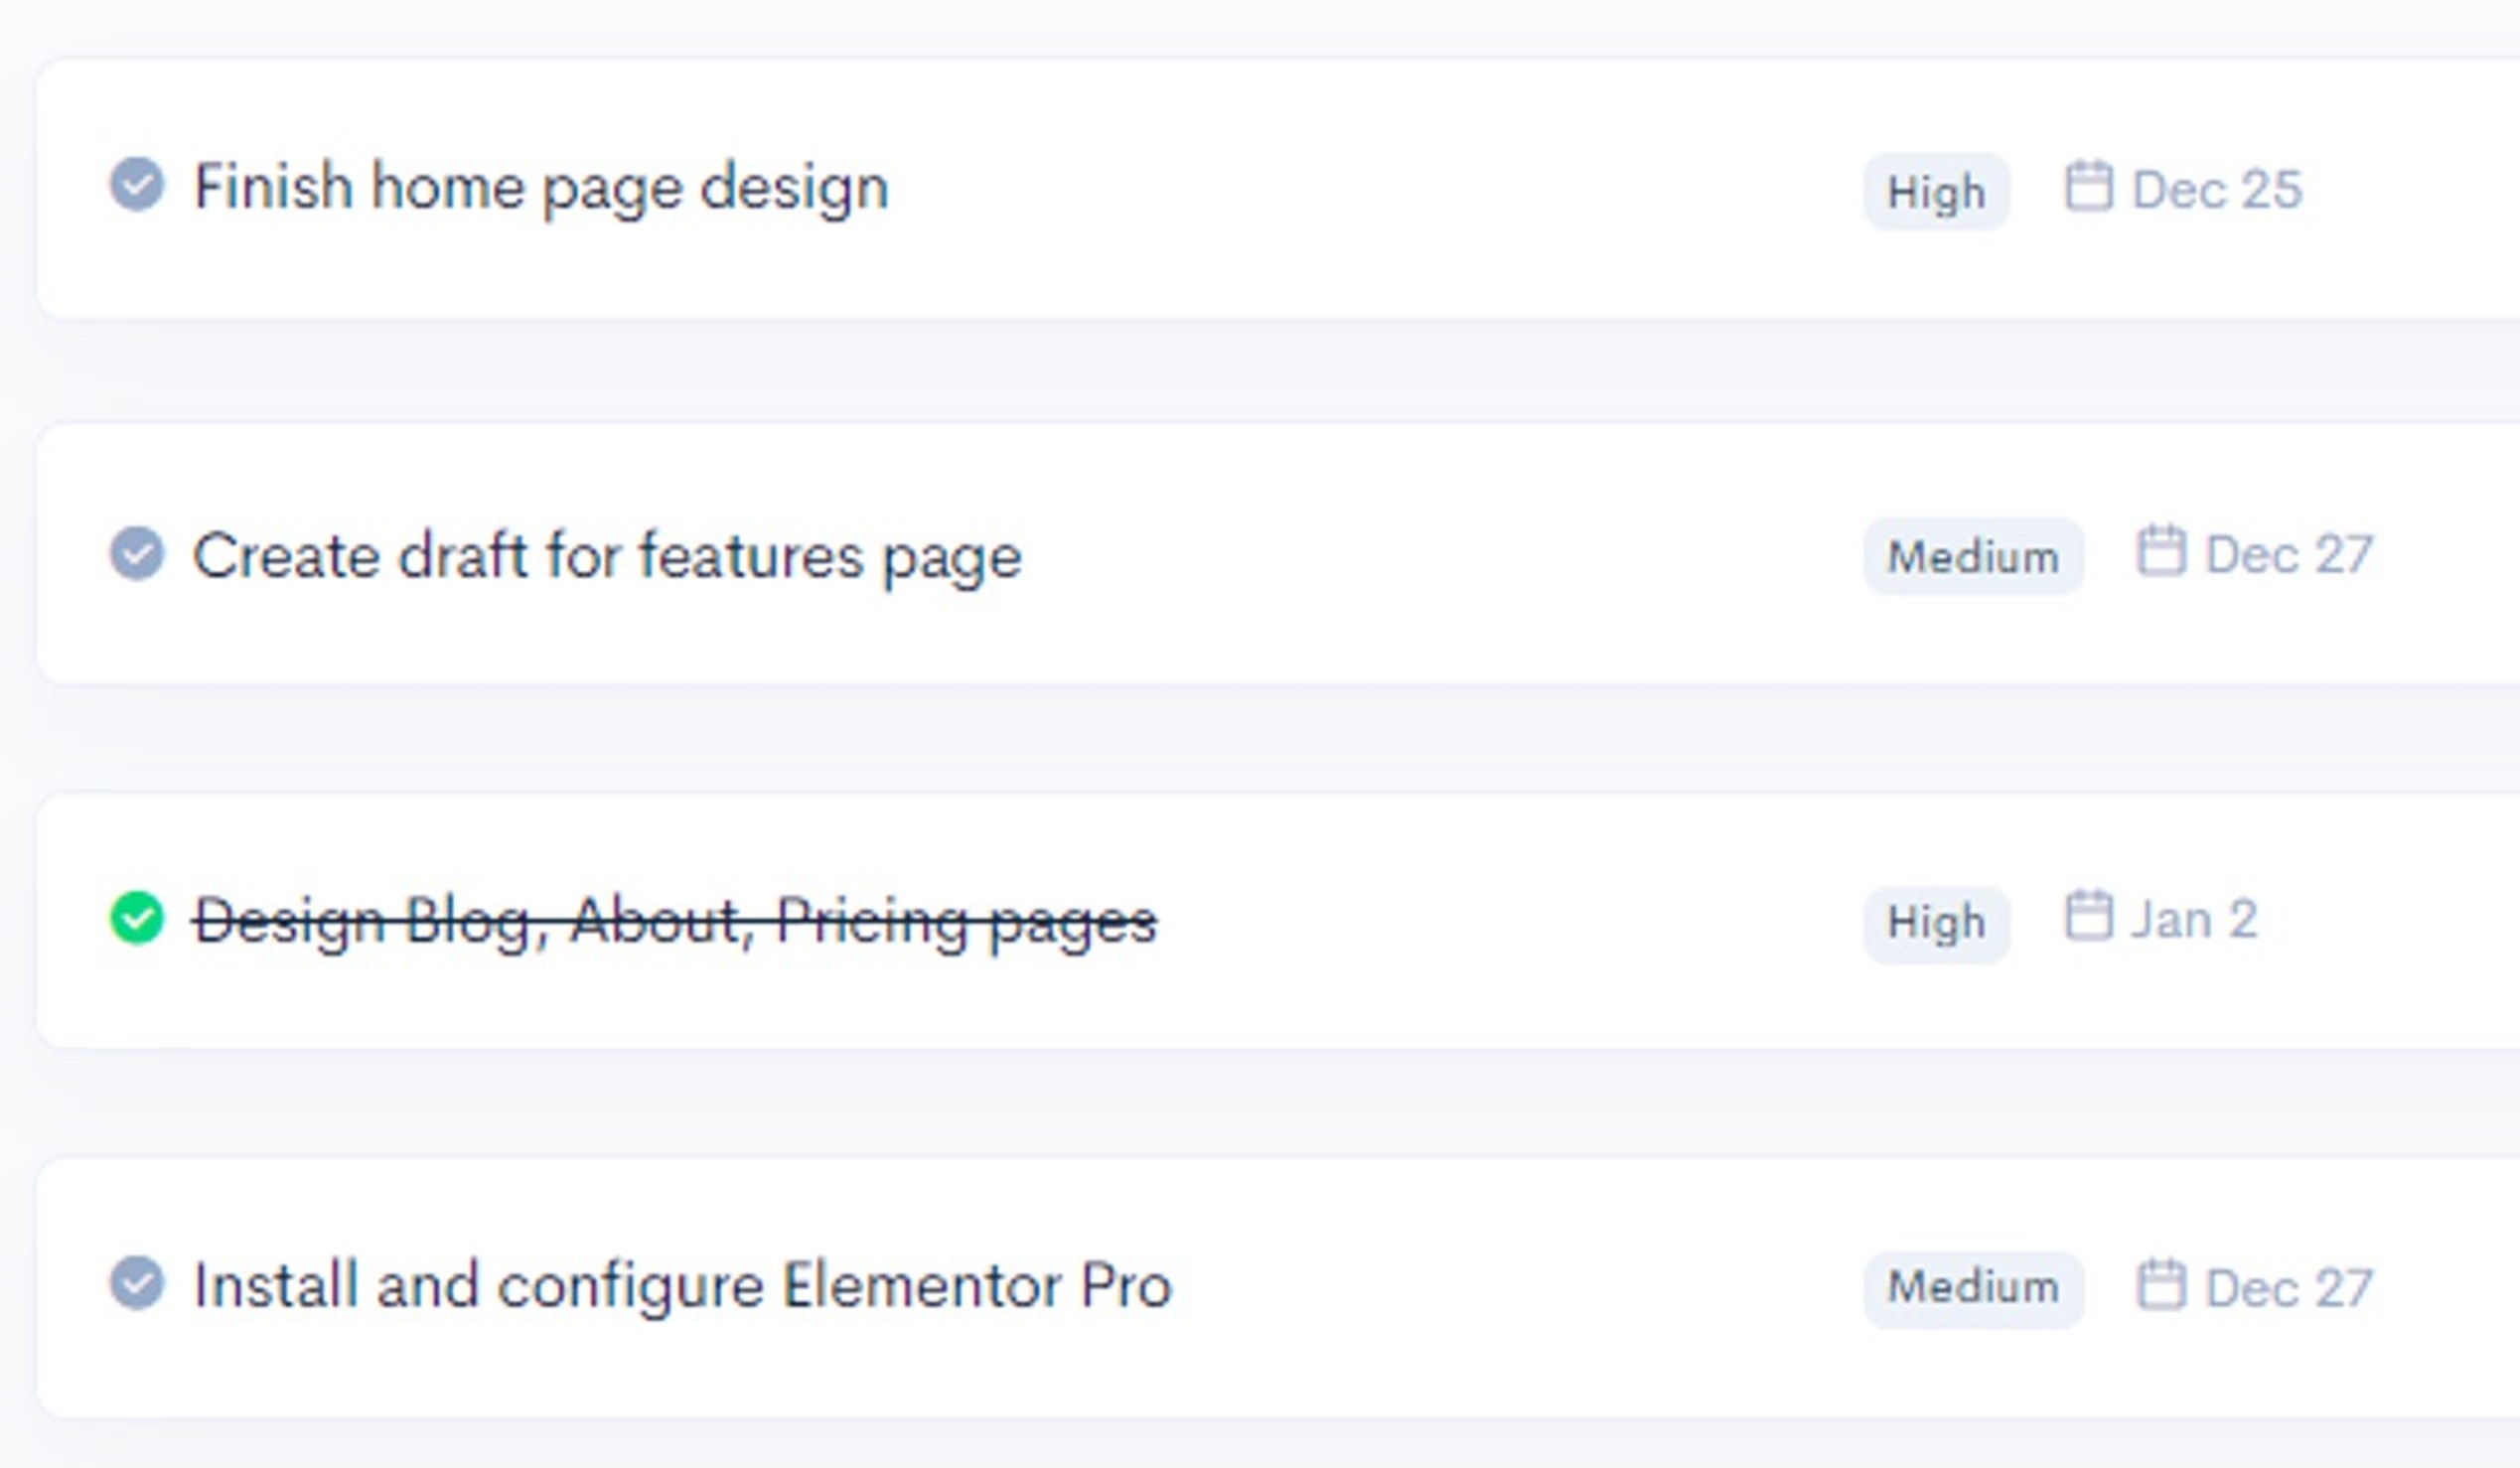
Task: Check off 'Create draft for features page'
Action: coord(137,554)
